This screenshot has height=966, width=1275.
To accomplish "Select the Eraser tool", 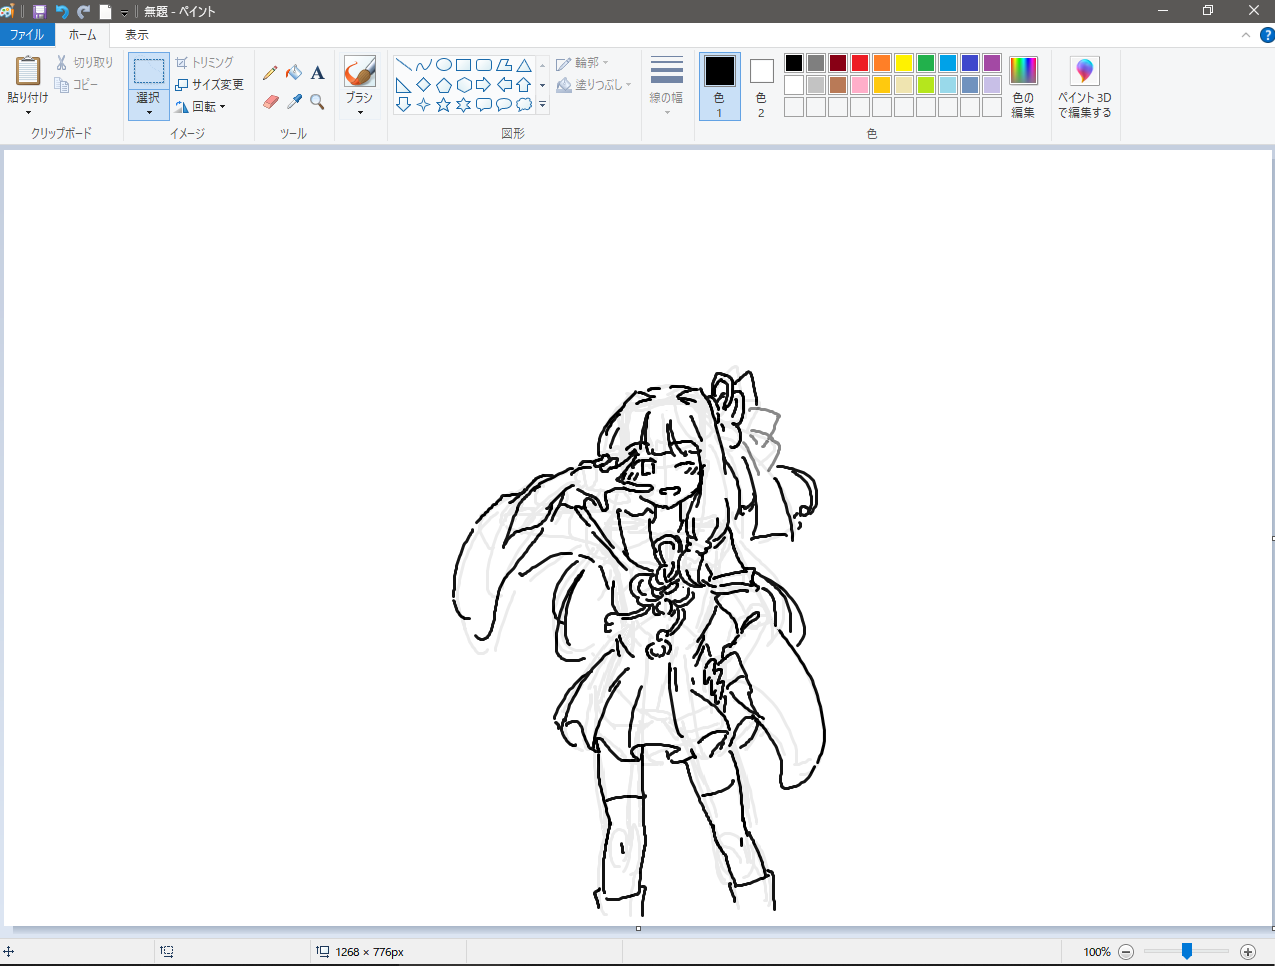I will tap(270, 102).
